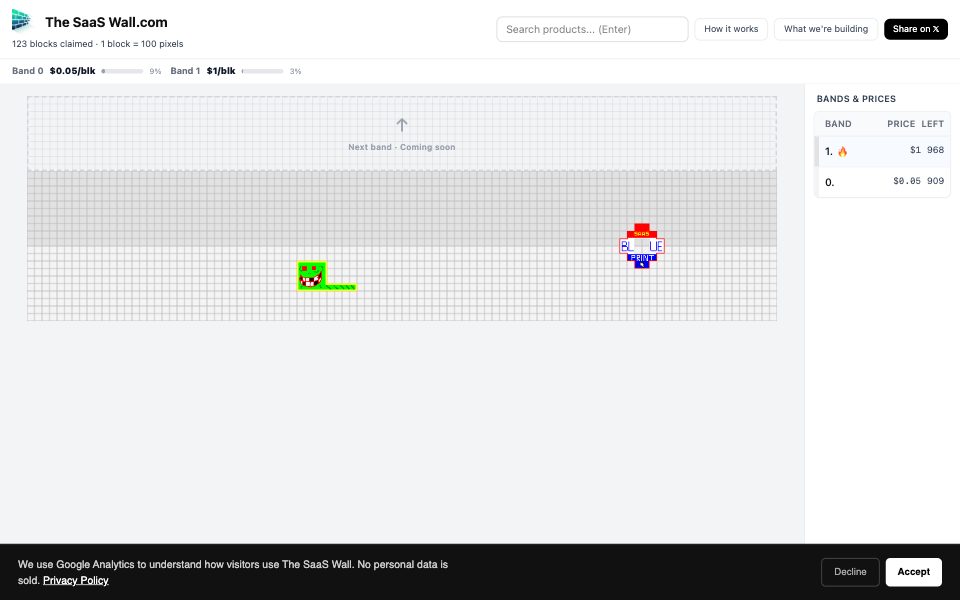This screenshot has width=960, height=600.
Task: Select band 0 row in Bands & Prices
Action: click(x=882, y=182)
